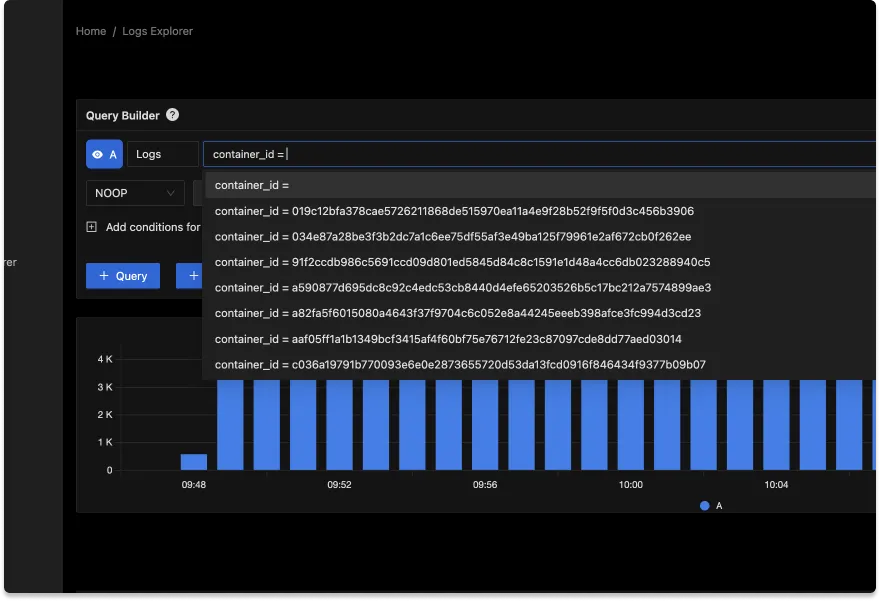Image resolution: width=880 pixels, height=601 pixels.
Task: Select the bare 'container_id =' suggestion
Action: point(540,185)
